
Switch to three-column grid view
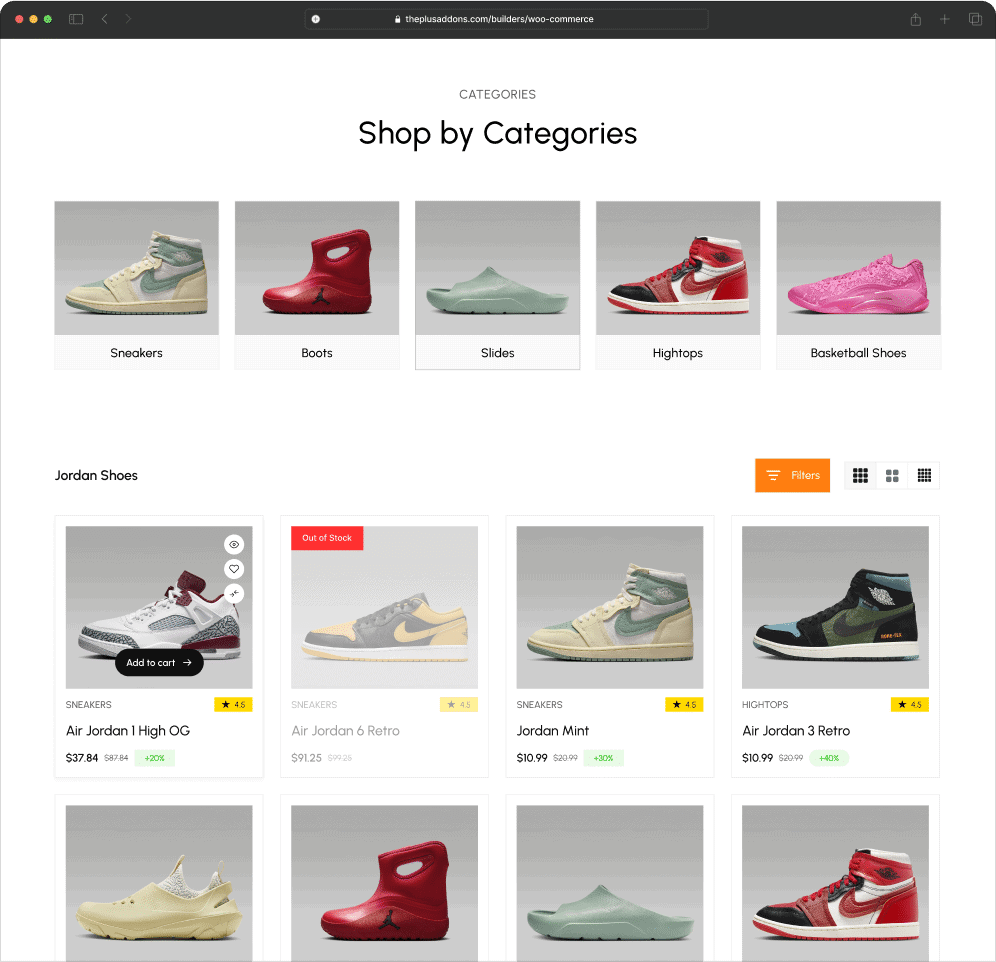[x=860, y=475]
